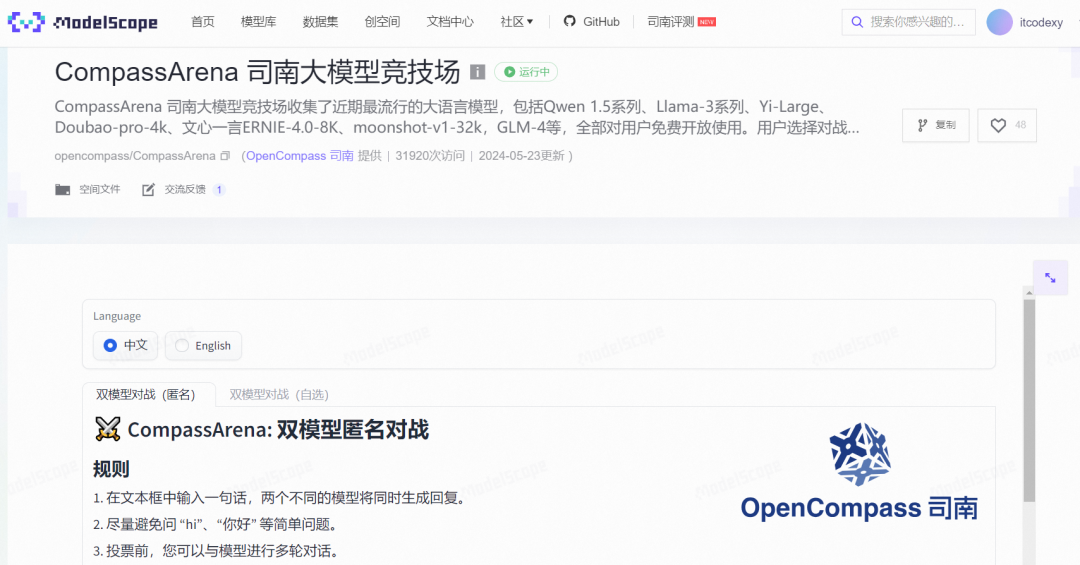Click the 2024-05-23更新 date text
This screenshot has width=1080, height=565.
[521, 156]
